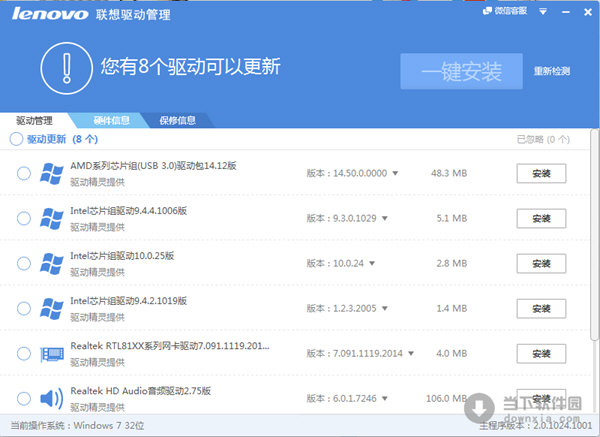
Task: Click Windows icon of AMD chipset driver
Action: pyautogui.click(x=52, y=174)
